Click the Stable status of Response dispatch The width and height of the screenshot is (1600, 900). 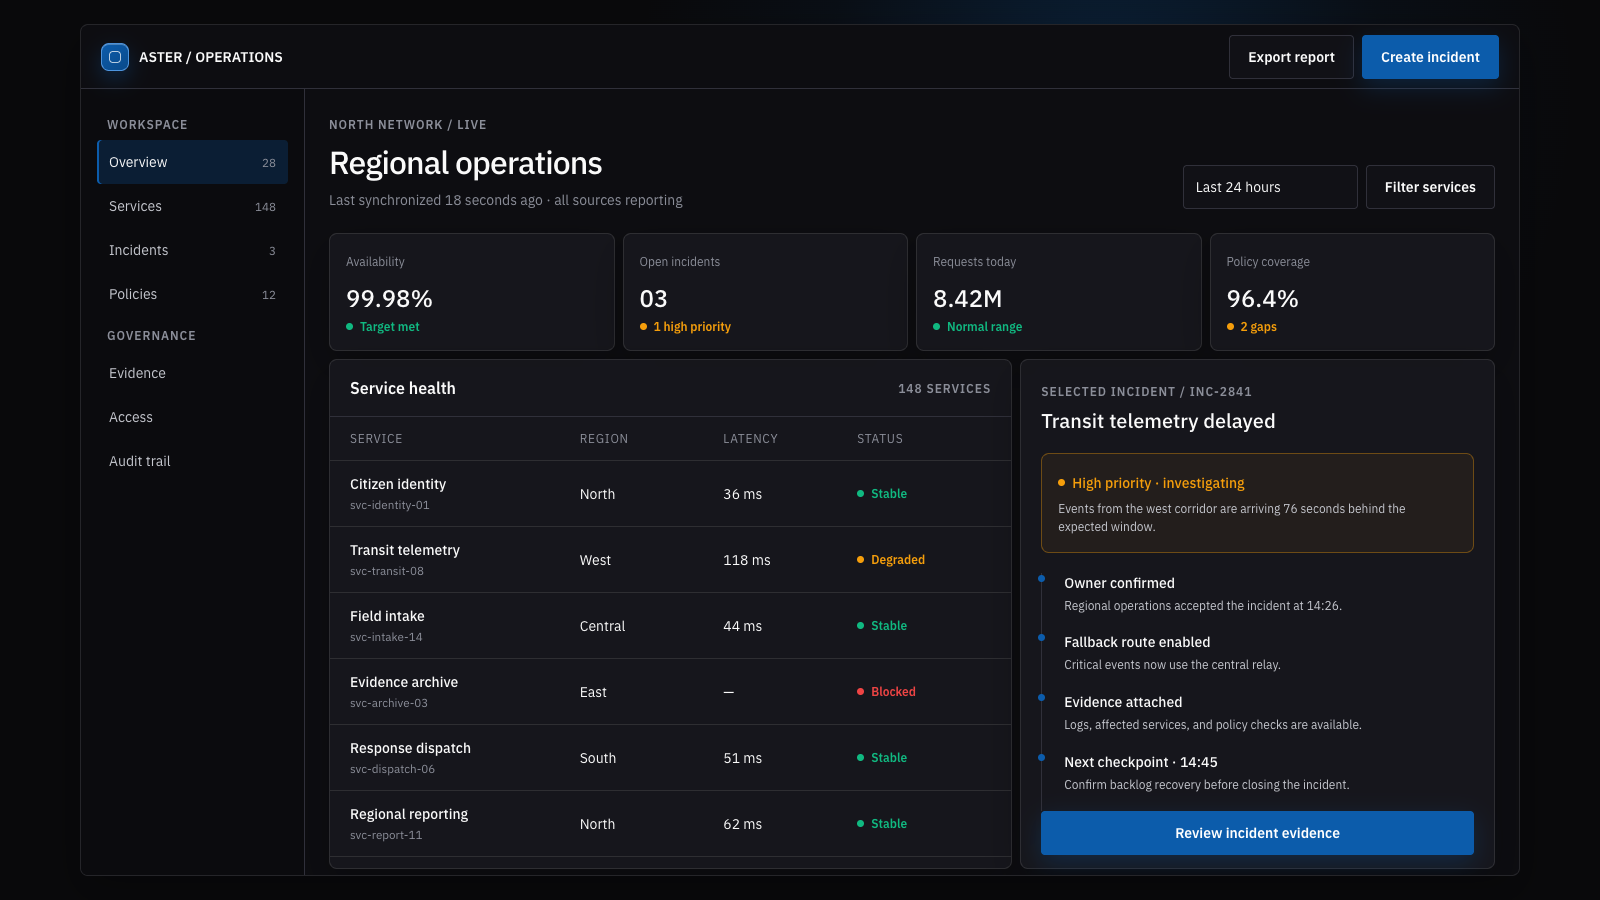(x=882, y=758)
